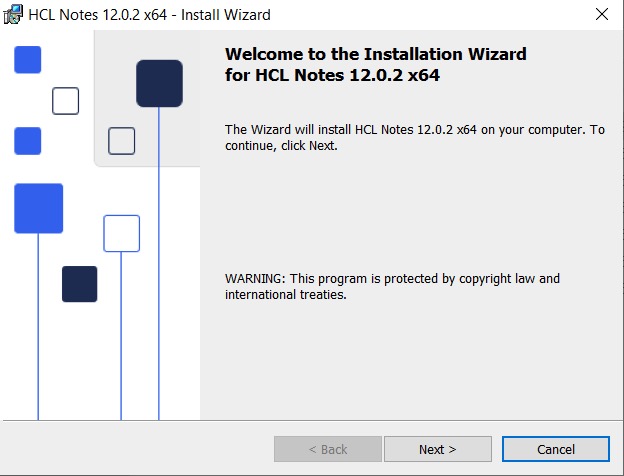The width and height of the screenshot is (624, 476).
Task: Click the large bright blue square graphic
Action: tap(38, 208)
